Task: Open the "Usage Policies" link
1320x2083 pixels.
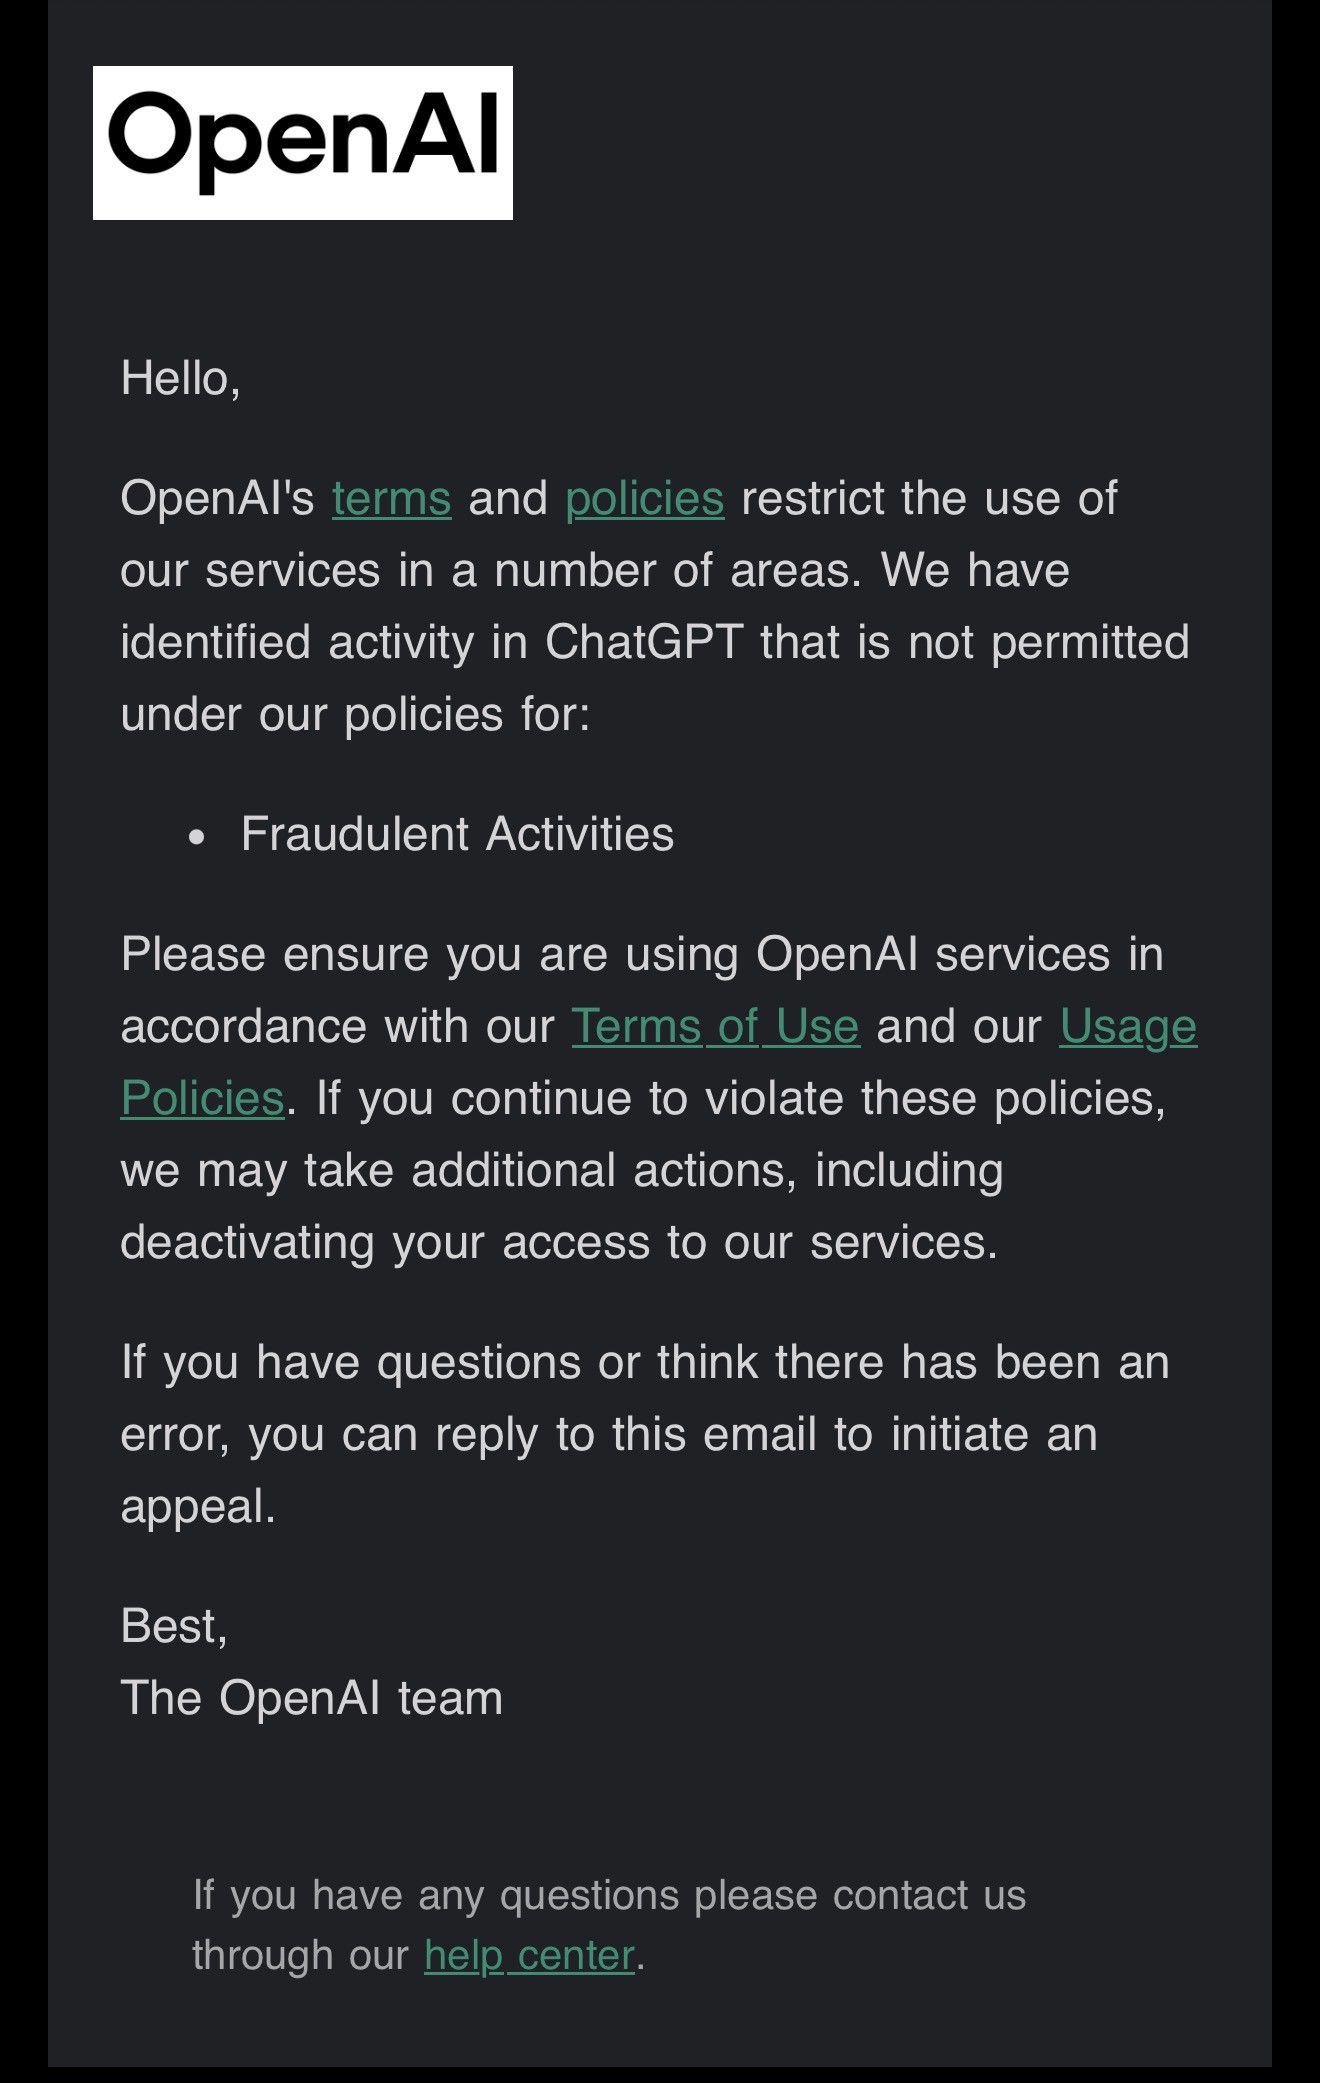Action: [x=1127, y=1026]
